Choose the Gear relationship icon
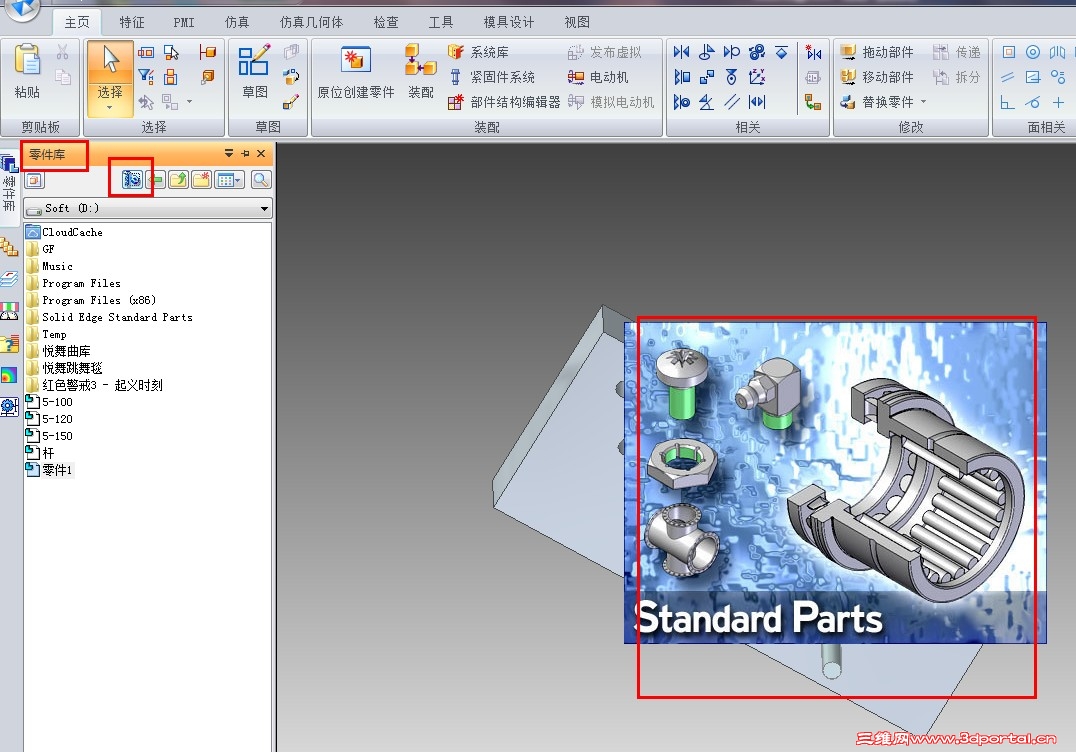This screenshot has width=1076, height=752. coord(757,52)
